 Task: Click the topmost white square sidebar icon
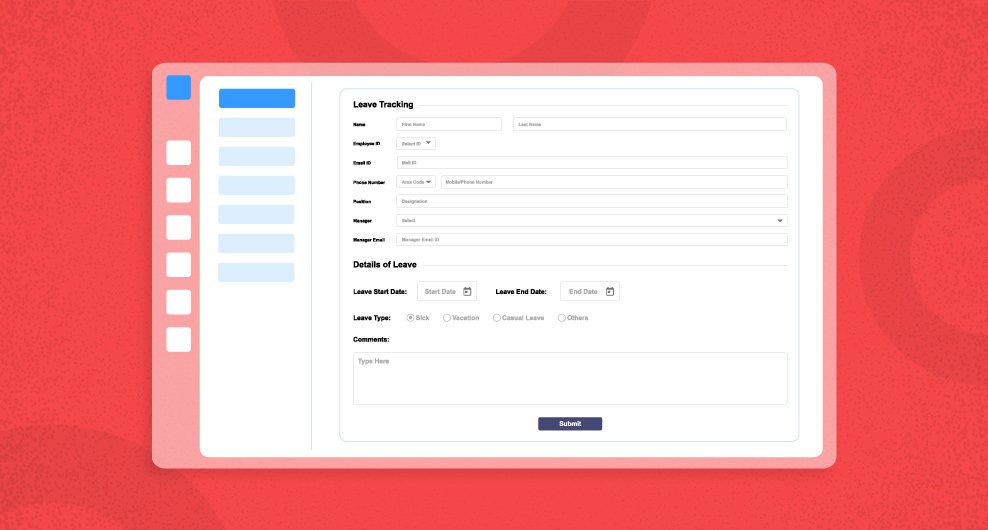tap(179, 153)
